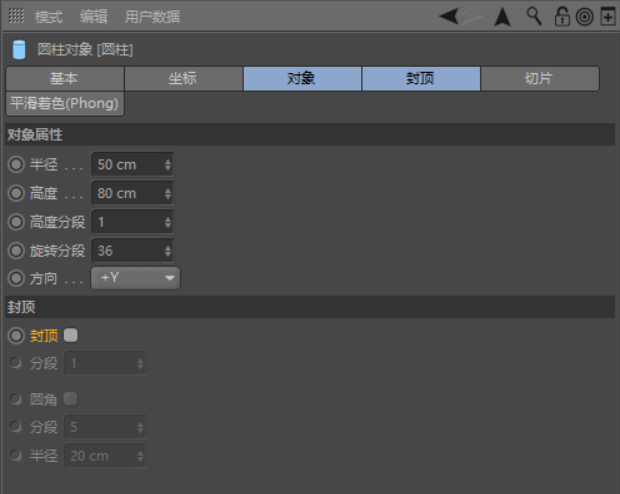The image size is (620, 494).
Task: Open the 模式 menu
Action: (49, 17)
